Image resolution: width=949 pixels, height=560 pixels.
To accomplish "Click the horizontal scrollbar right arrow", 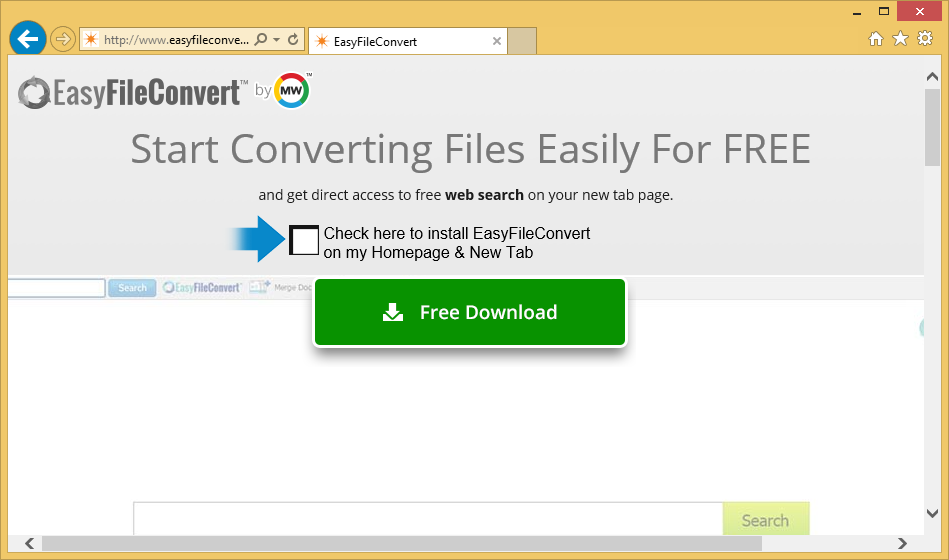I will [902, 543].
